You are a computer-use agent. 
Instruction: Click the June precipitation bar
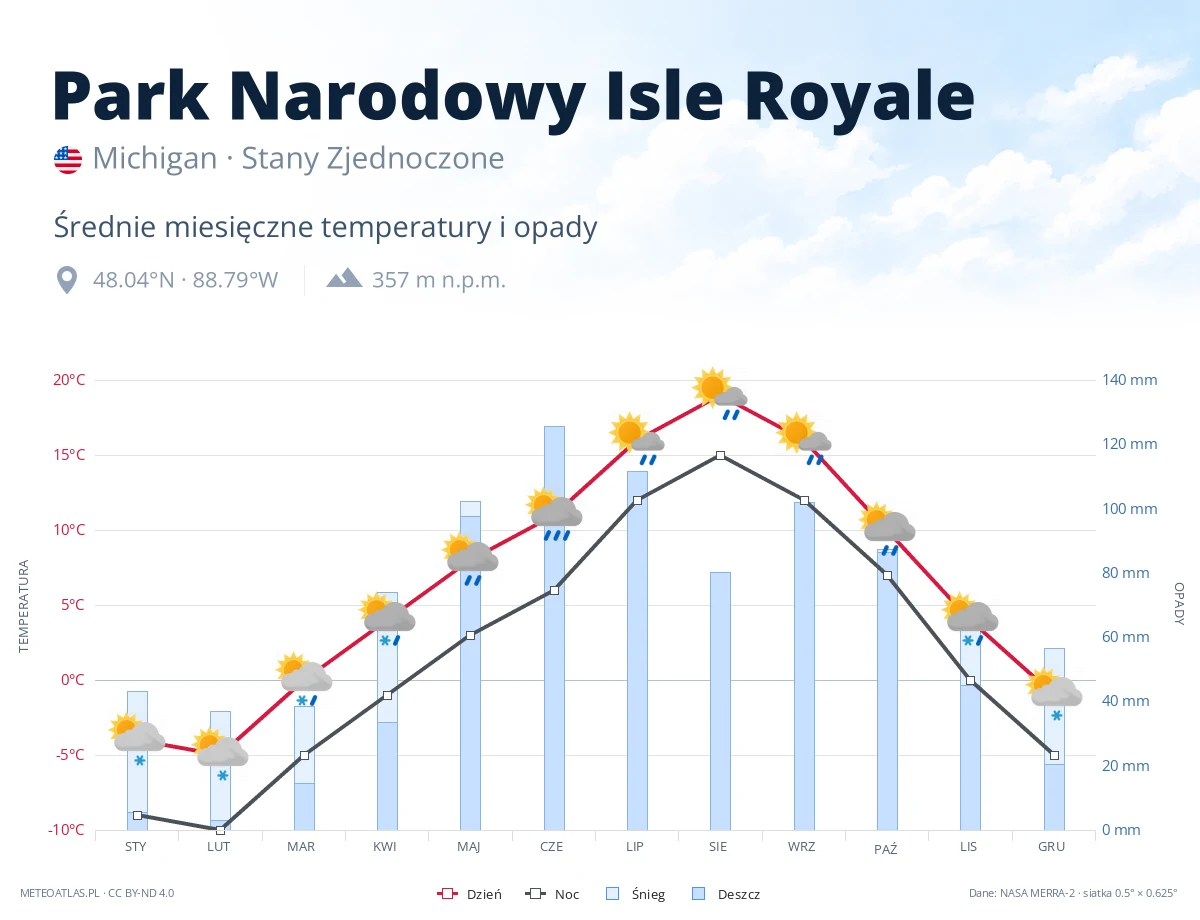coord(554,628)
